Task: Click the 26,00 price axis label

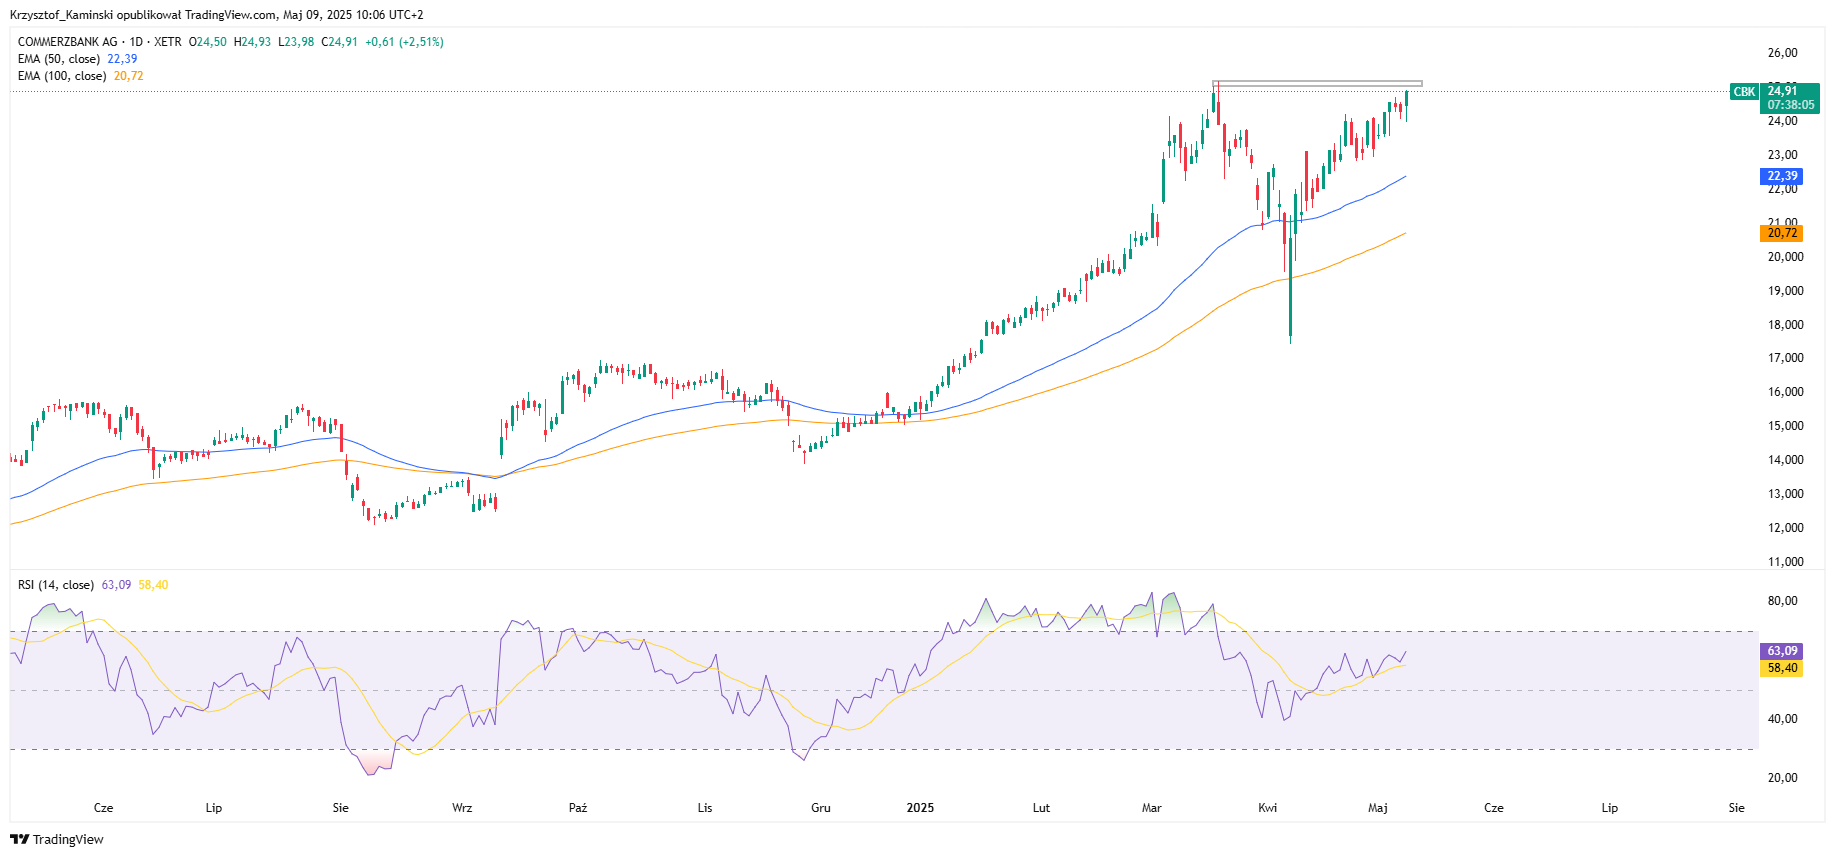Action: click(1782, 53)
